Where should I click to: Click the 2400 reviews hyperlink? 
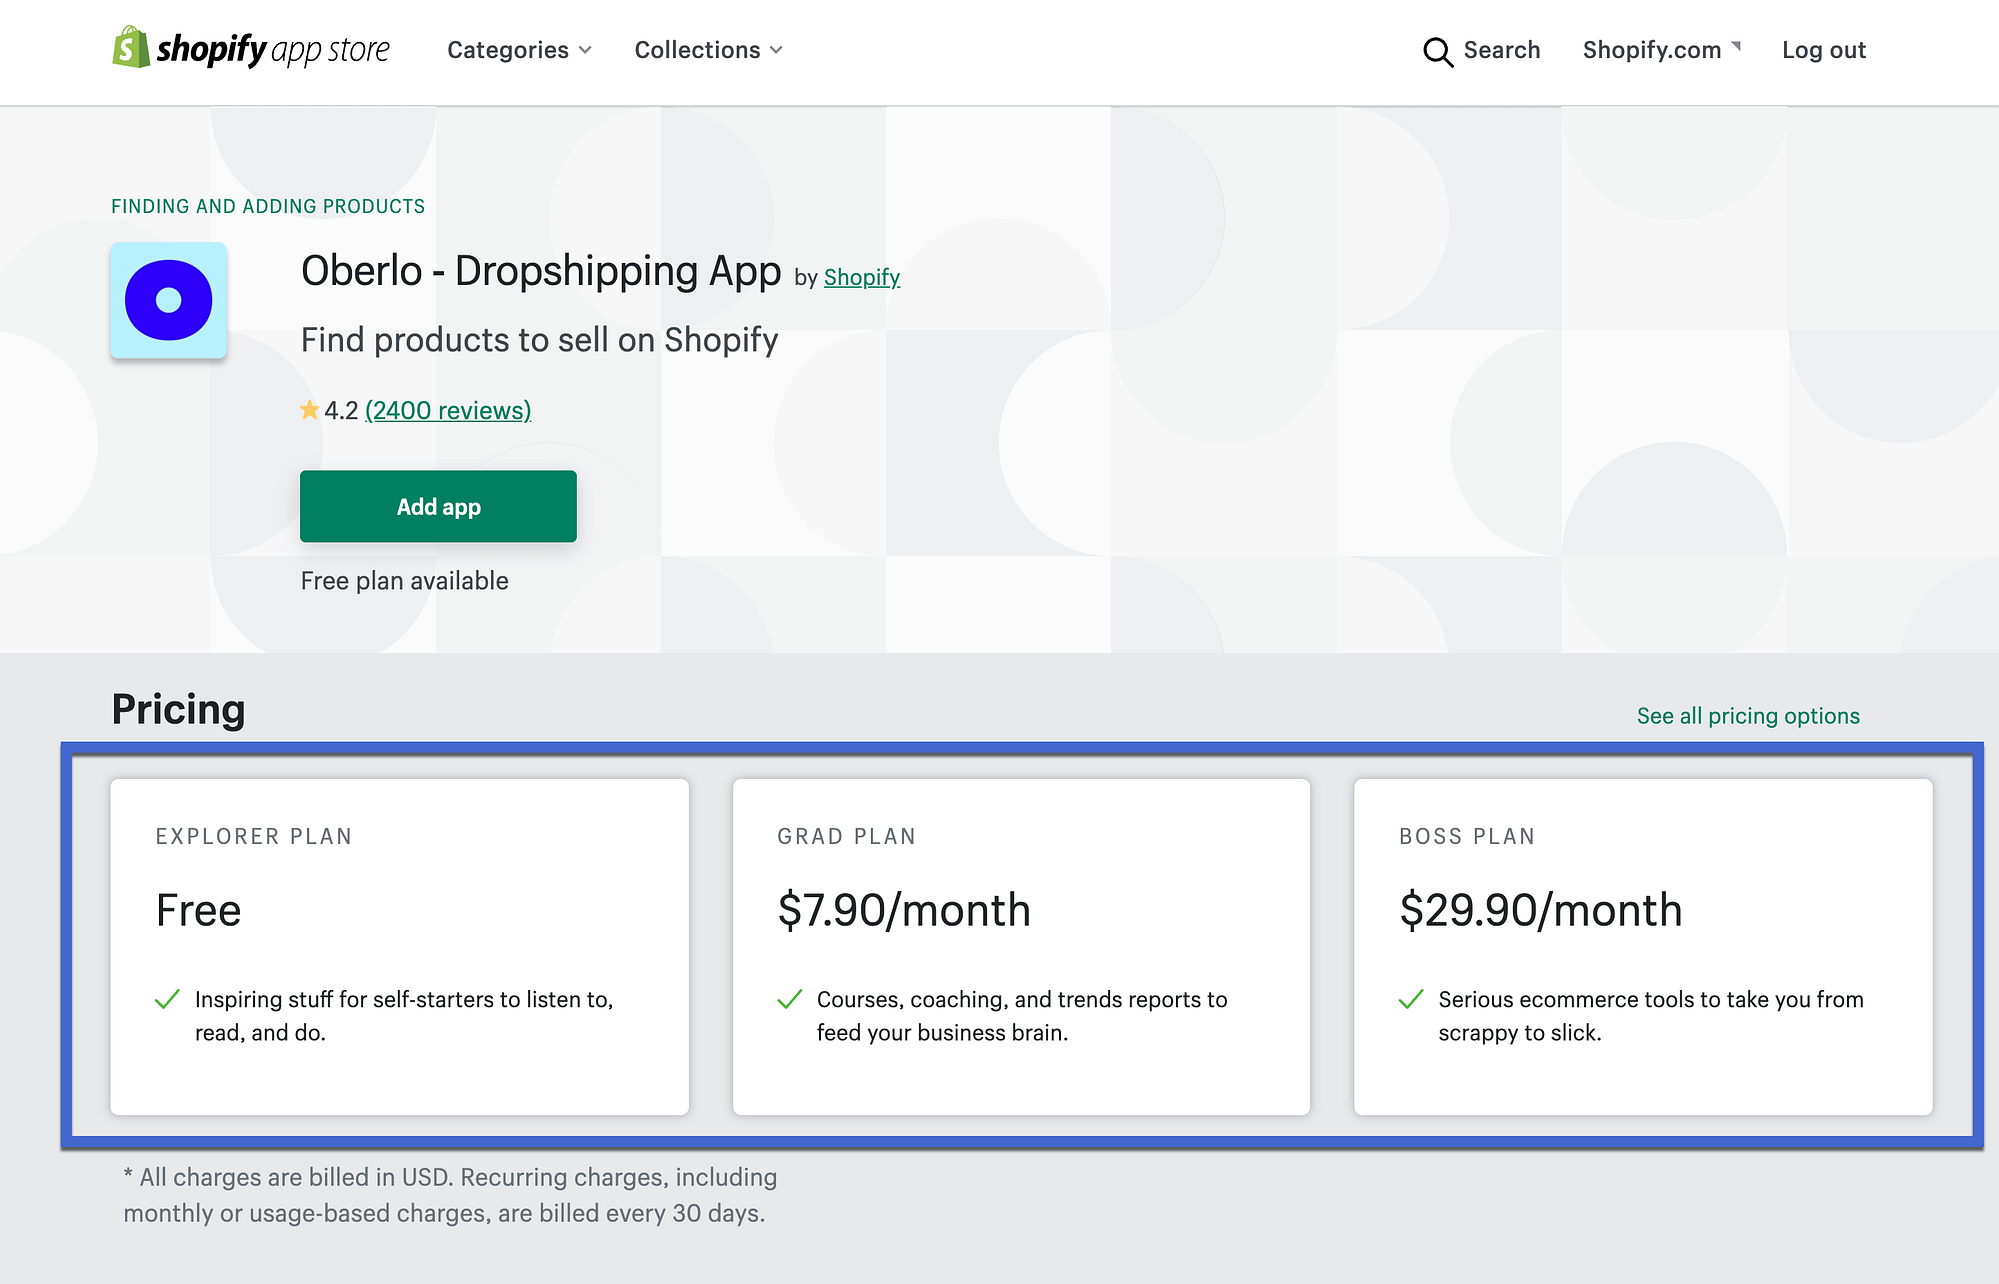pyautogui.click(x=449, y=410)
